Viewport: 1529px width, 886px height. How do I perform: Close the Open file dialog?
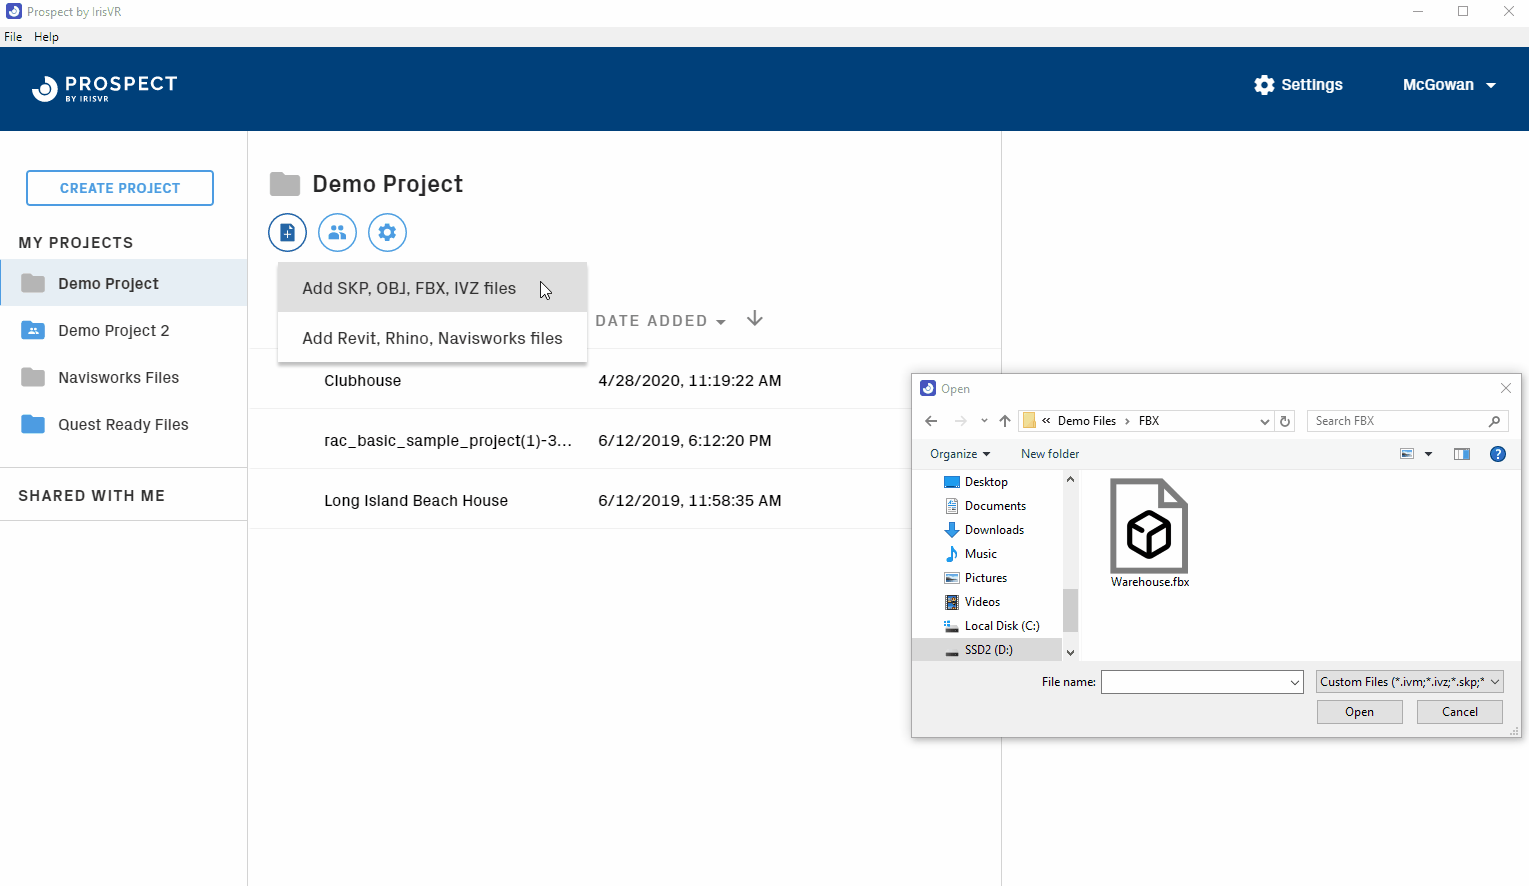pyautogui.click(x=1506, y=388)
